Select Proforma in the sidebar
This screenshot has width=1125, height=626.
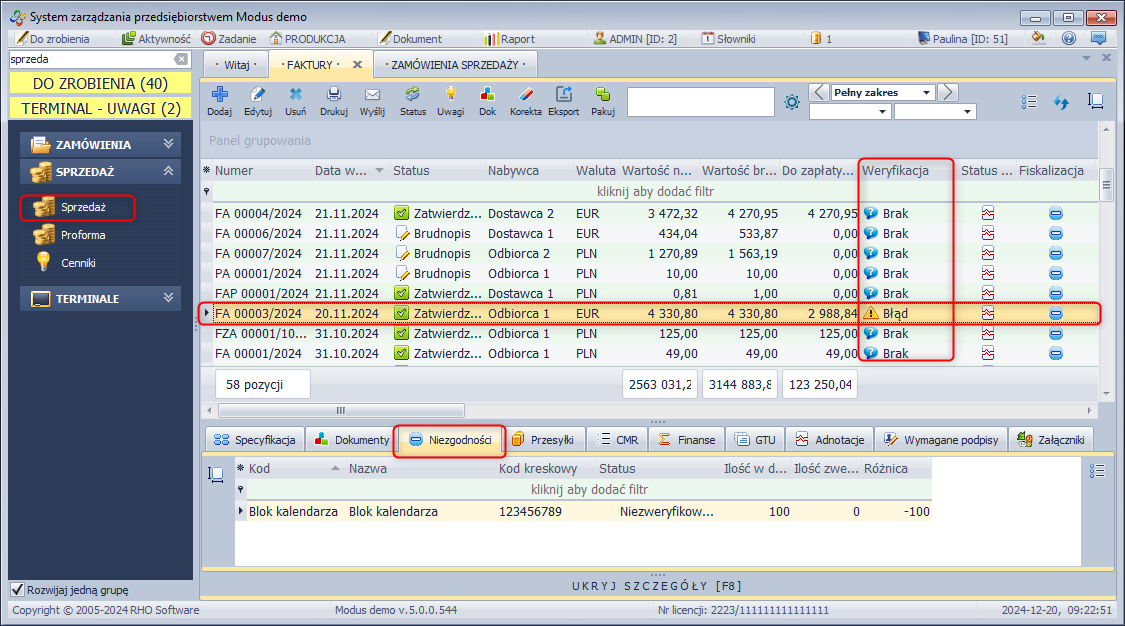(x=83, y=235)
